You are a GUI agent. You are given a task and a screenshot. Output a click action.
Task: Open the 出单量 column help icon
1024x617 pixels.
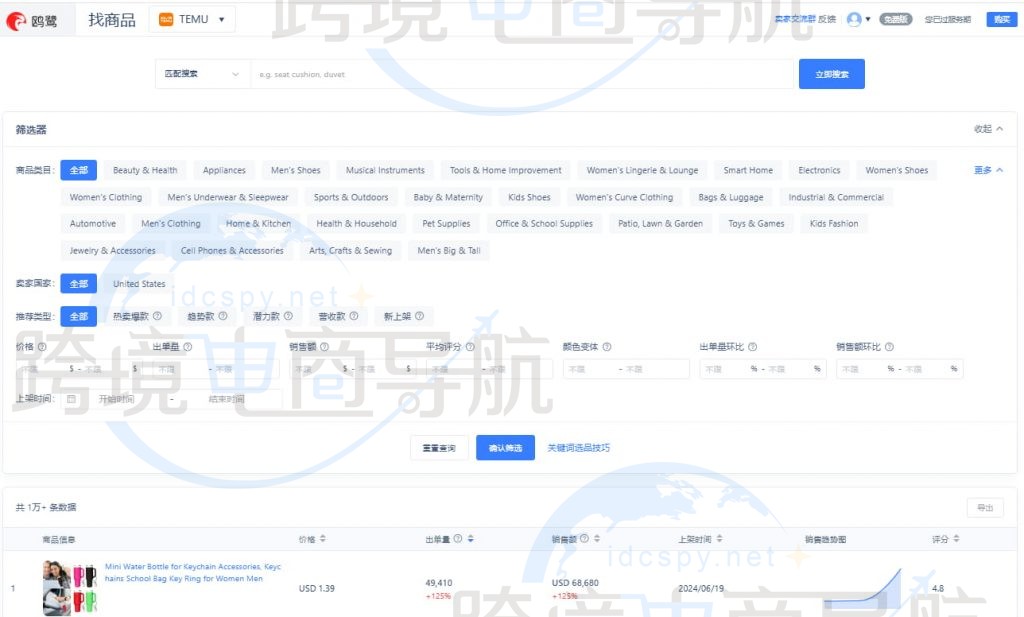pos(456,538)
